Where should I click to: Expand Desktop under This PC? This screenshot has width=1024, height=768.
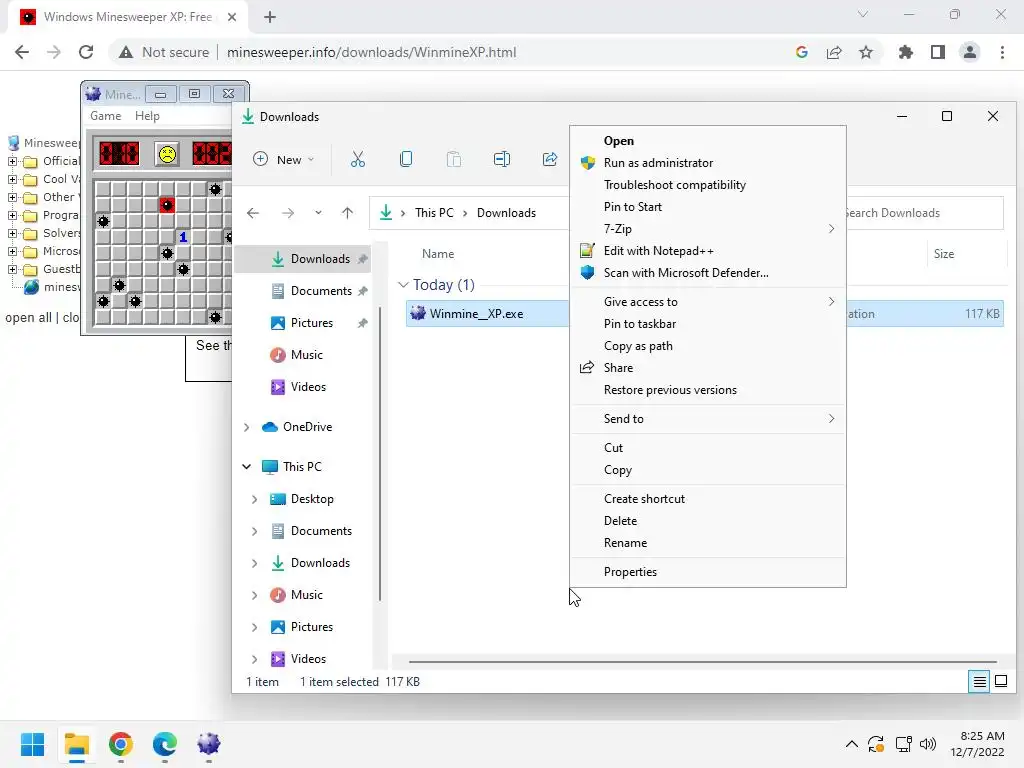pos(254,499)
